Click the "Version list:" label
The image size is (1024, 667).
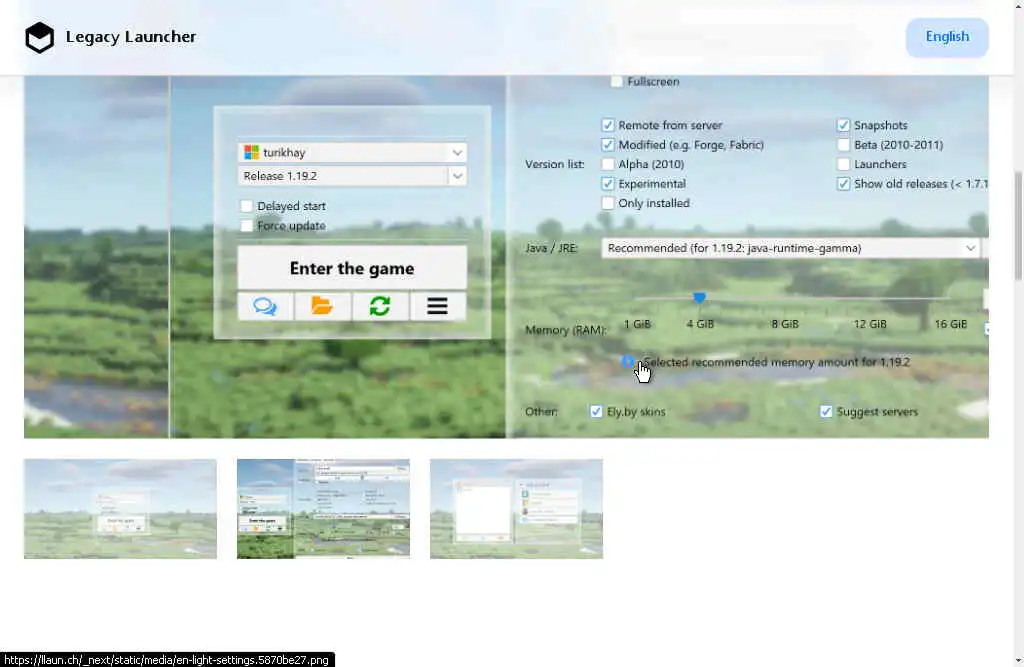click(x=554, y=164)
